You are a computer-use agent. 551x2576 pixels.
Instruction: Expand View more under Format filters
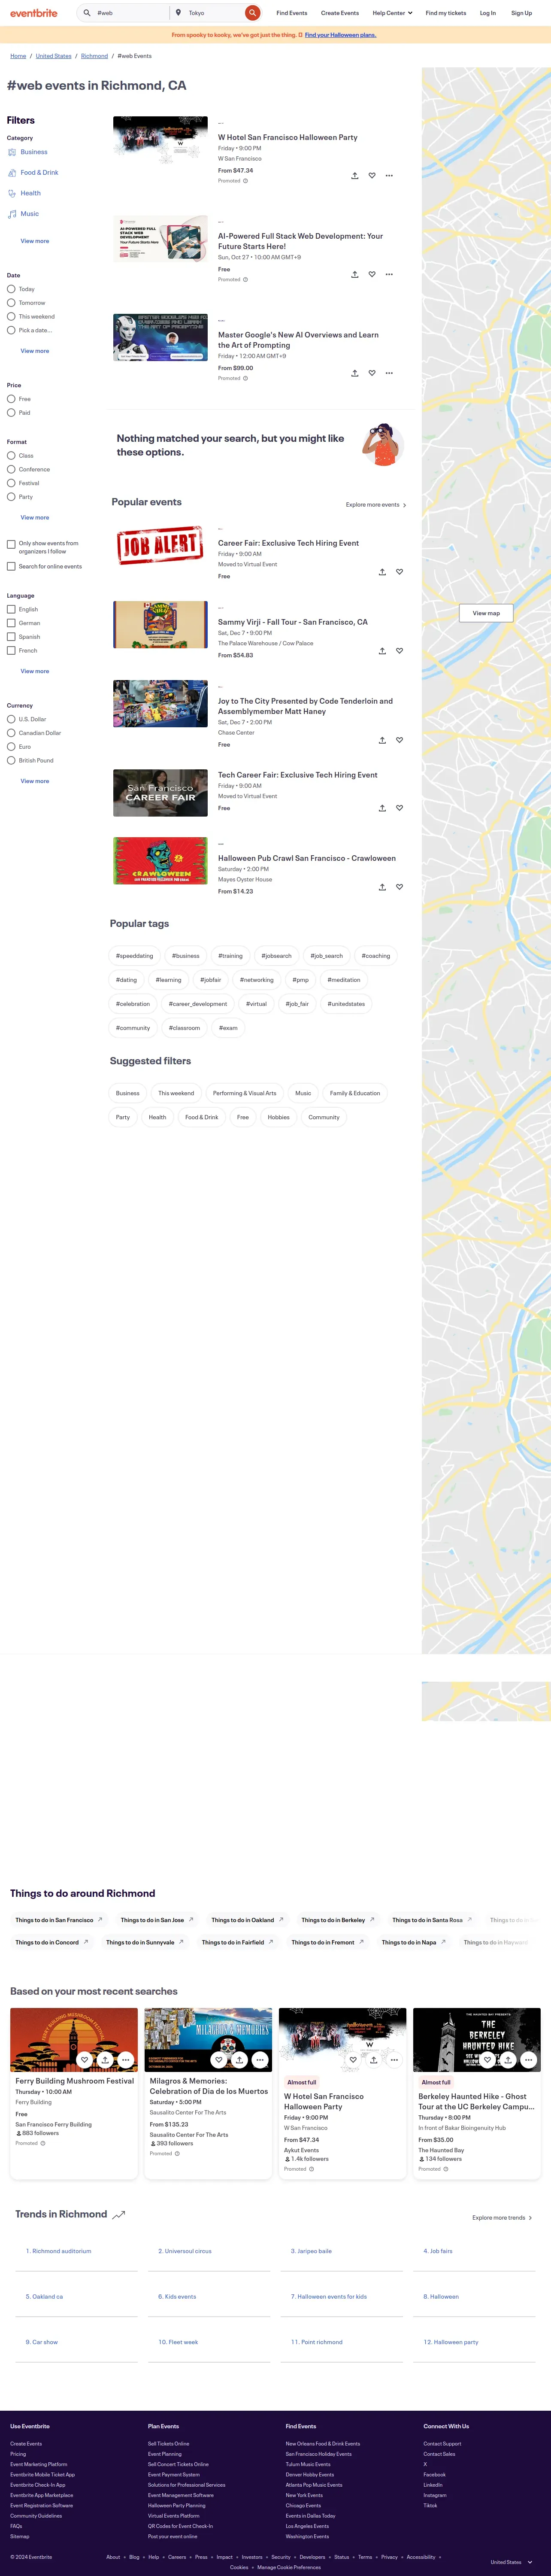click(35, 518)
